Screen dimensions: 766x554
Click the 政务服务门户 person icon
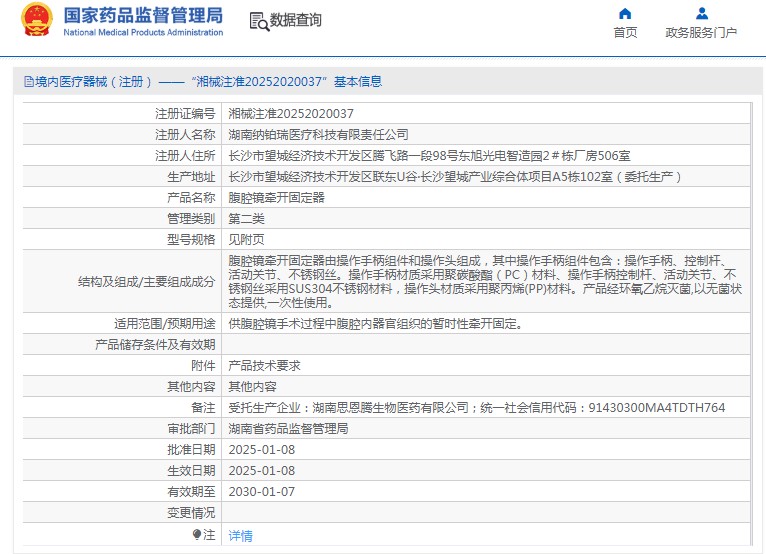702,14
